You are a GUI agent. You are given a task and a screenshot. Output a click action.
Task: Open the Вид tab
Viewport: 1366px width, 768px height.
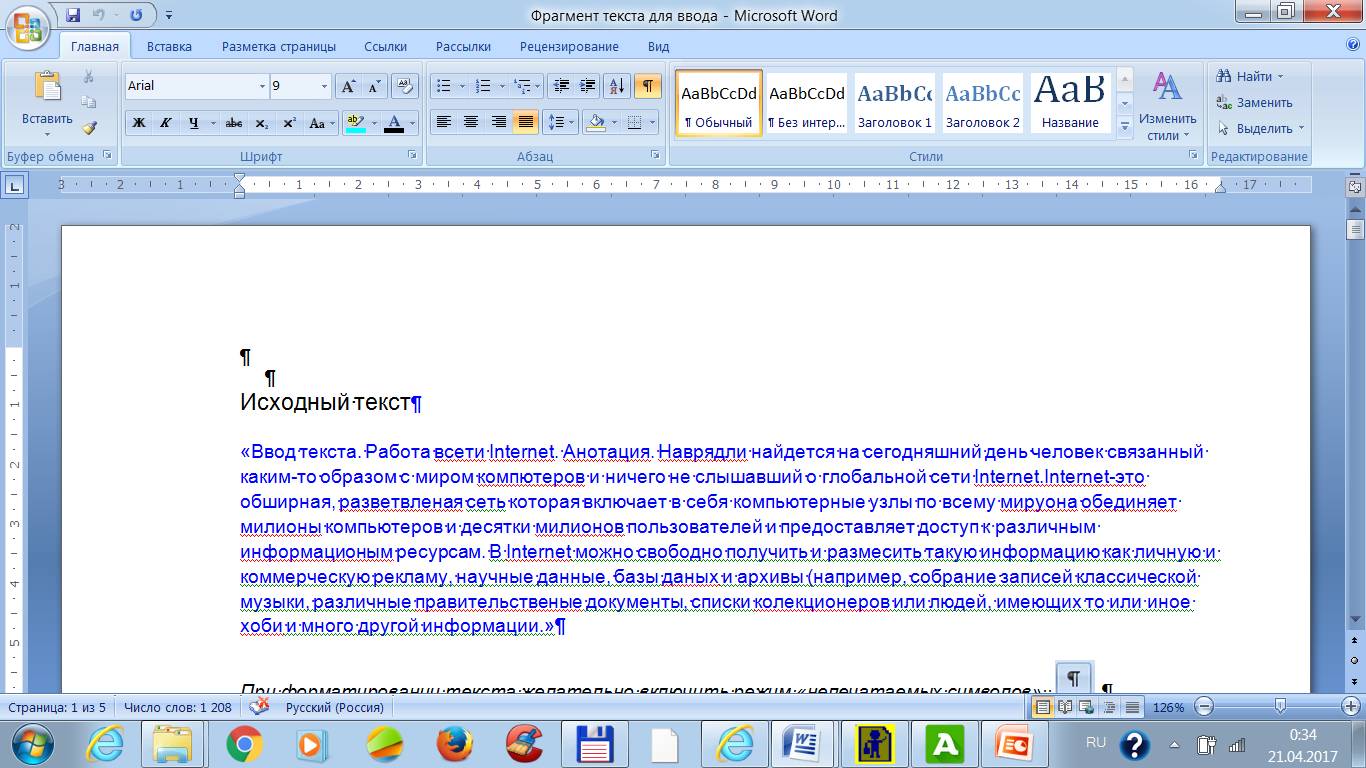[658, 46]
